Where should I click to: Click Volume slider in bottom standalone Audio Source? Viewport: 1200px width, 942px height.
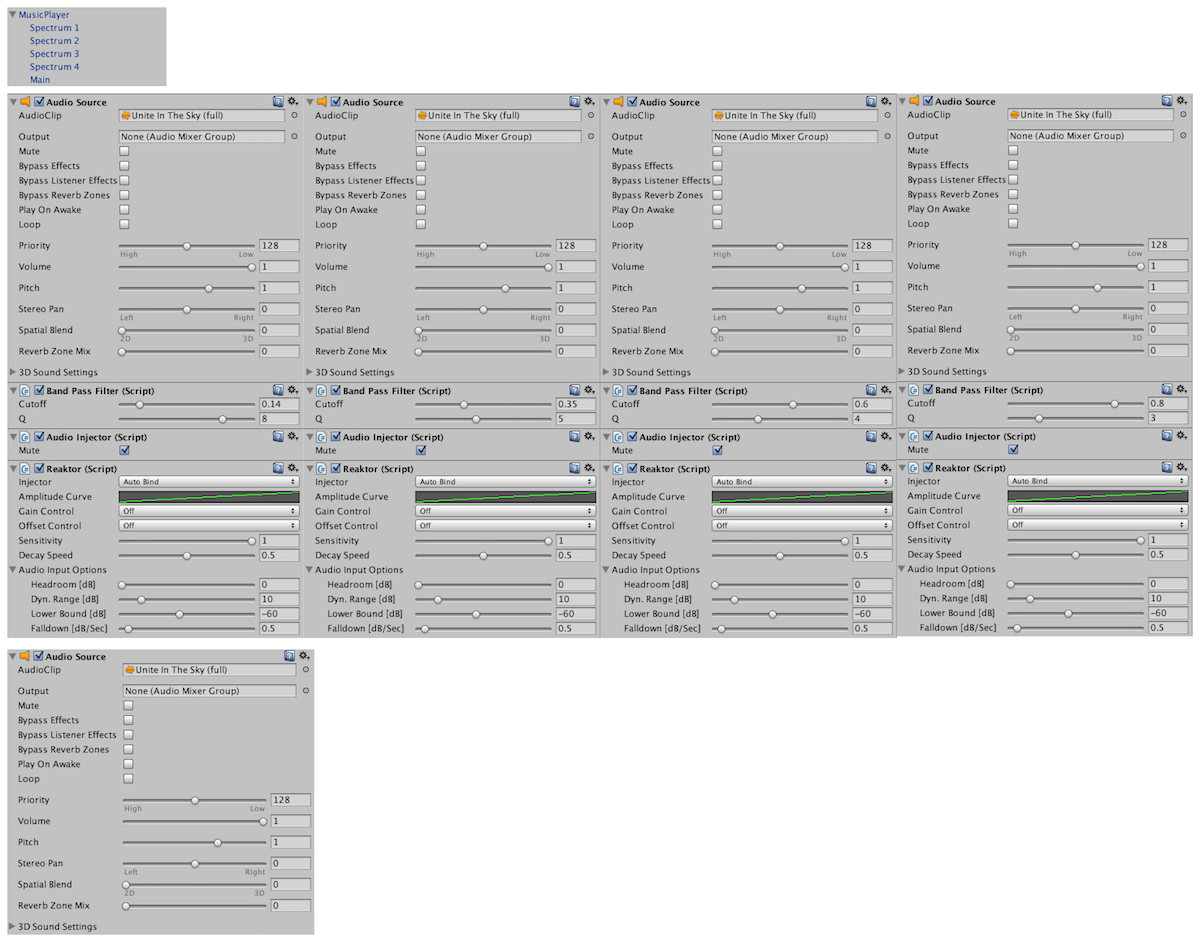tap(194, 821)
